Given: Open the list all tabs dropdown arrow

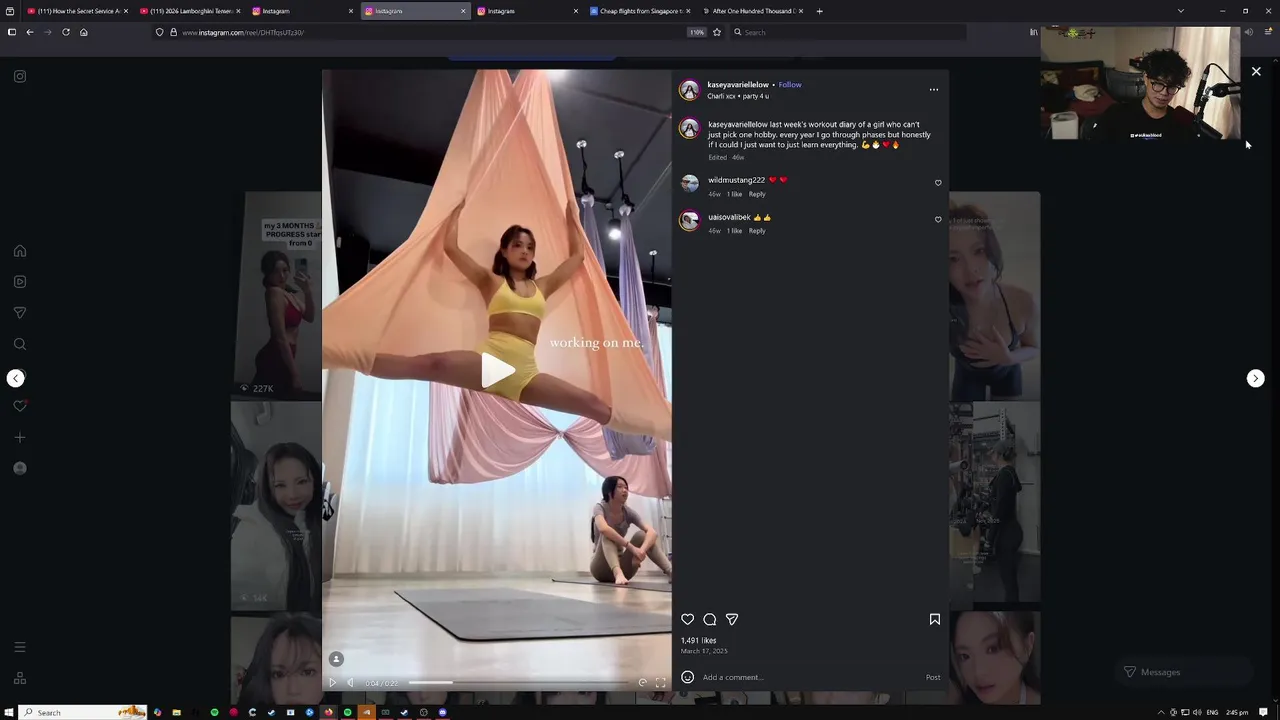Looking at the screenshot, I should tap(1180, 11).
